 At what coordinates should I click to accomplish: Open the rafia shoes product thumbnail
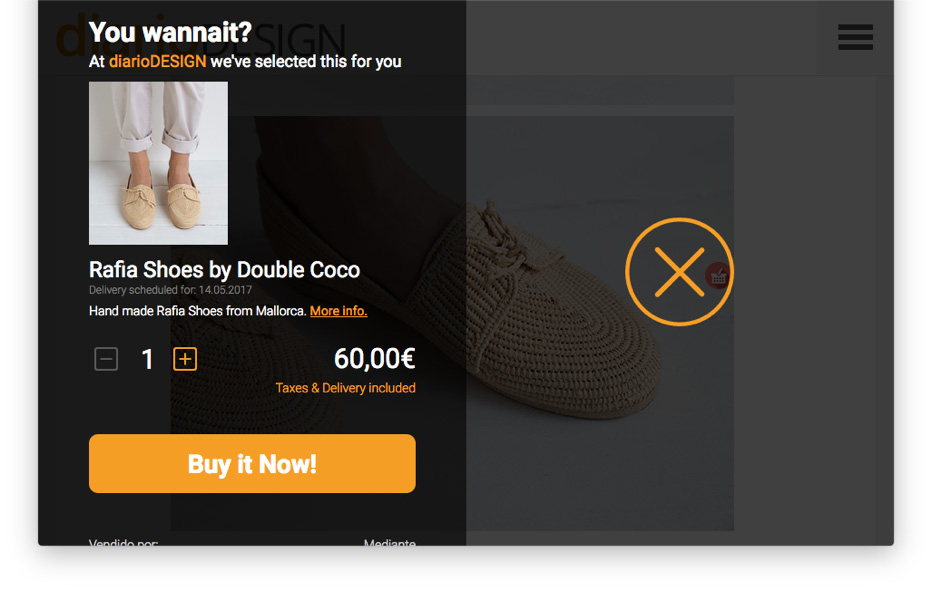coord(158,163)
